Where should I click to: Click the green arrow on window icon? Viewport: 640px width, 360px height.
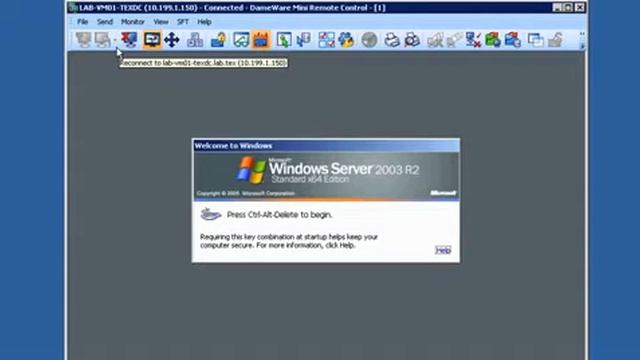284,40
